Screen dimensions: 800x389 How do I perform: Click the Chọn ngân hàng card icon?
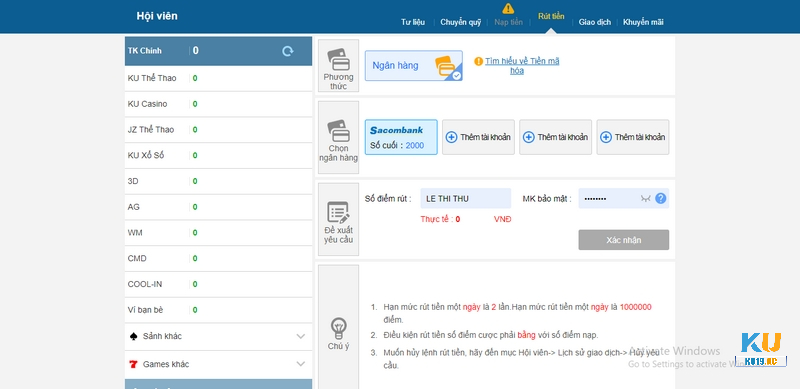338,131
